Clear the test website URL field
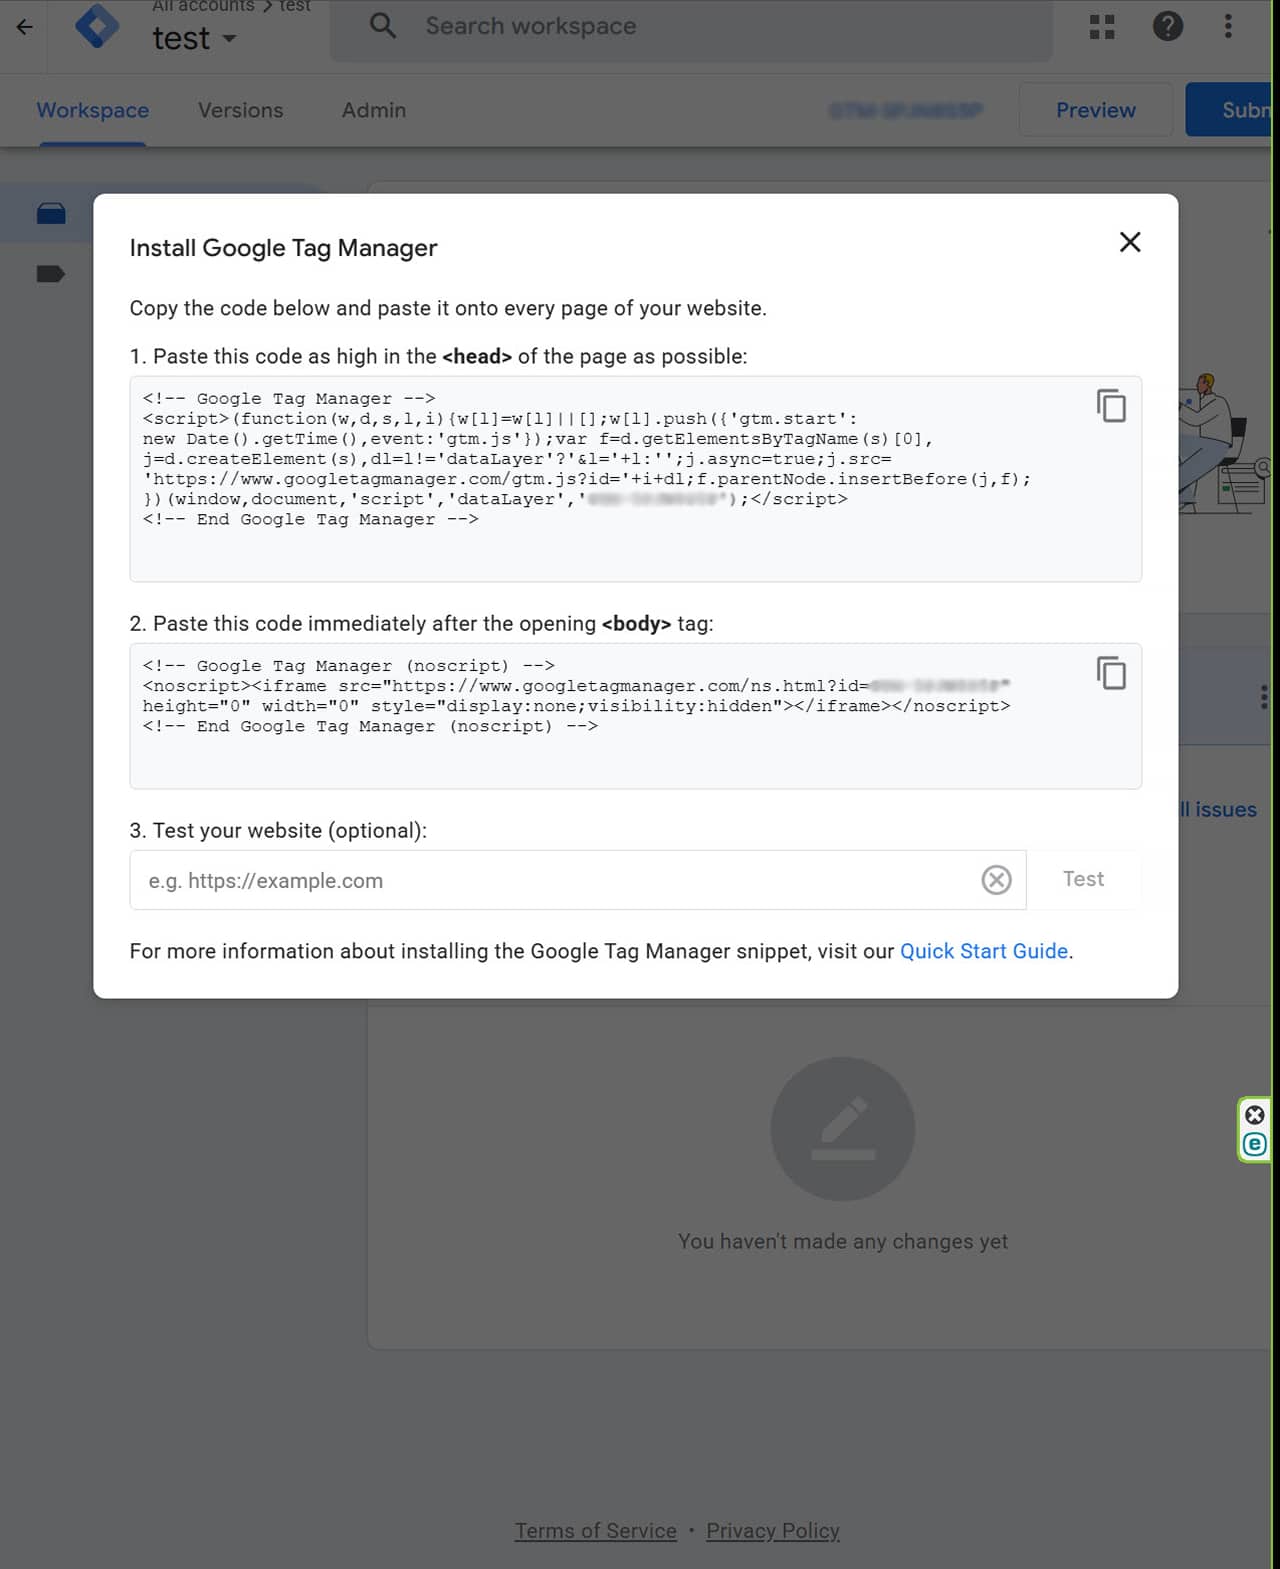The height and width of the screenshot is (1569, 1280). pyautogui.click(x=996, y=880)
